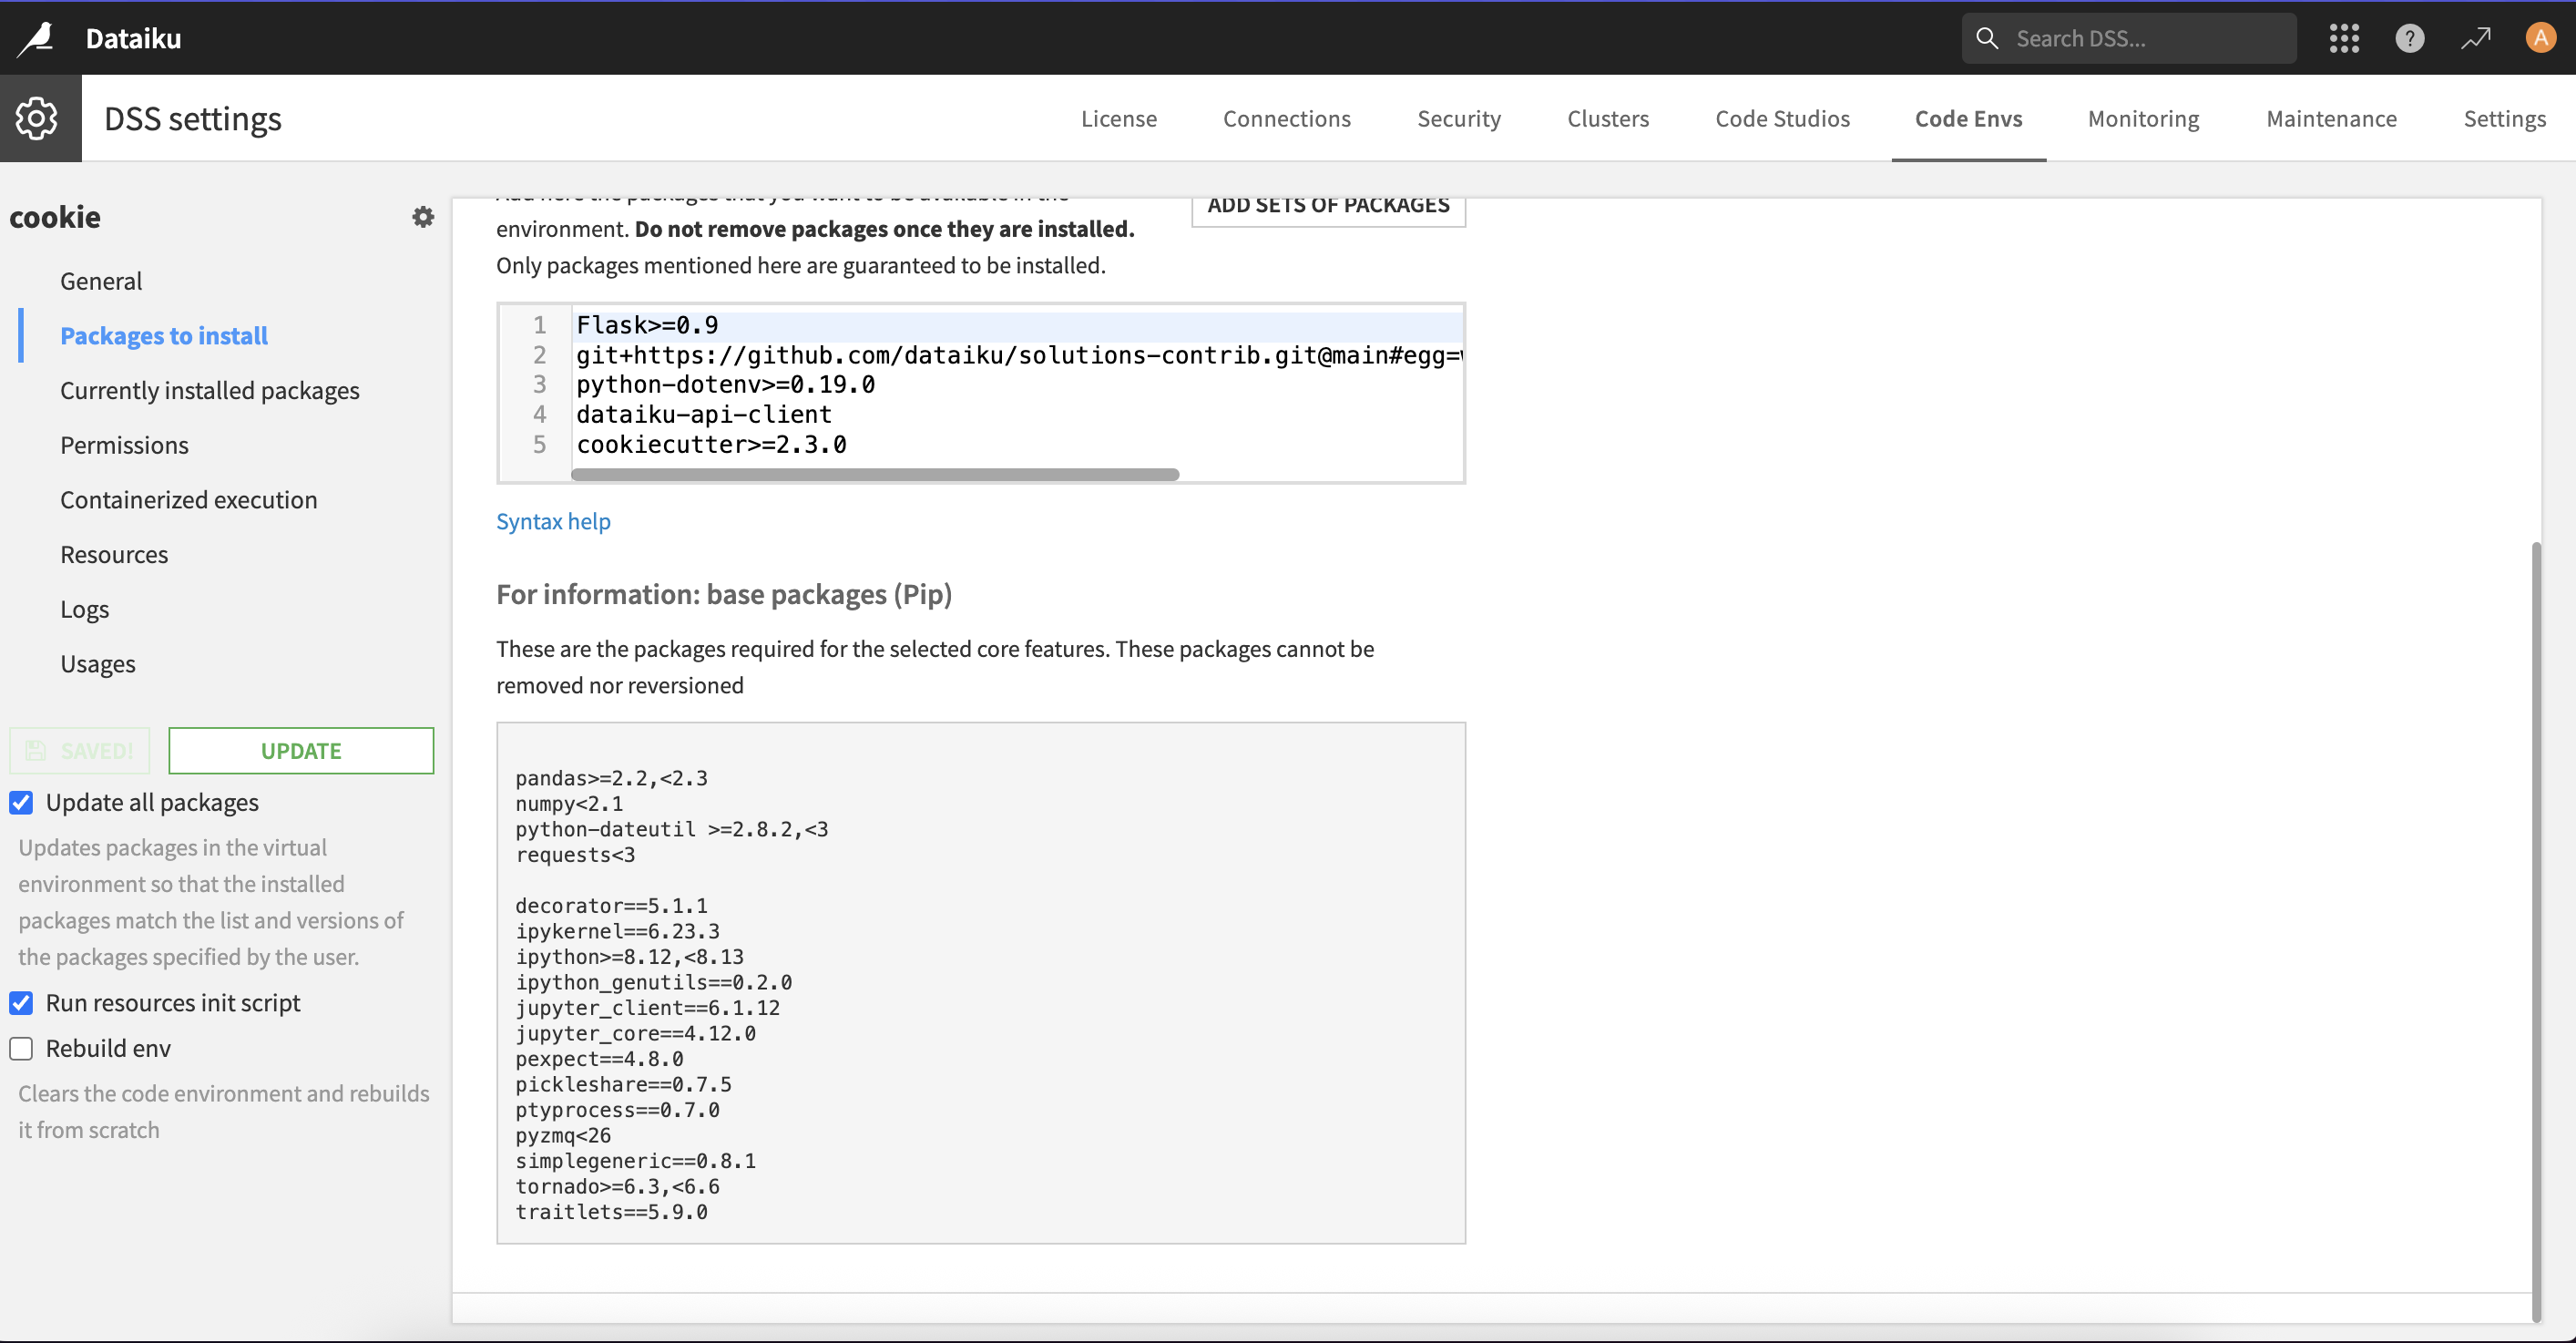Enable the Rebuild env checkbox
The image size is (2576, 1343).
coord(21,1048)
